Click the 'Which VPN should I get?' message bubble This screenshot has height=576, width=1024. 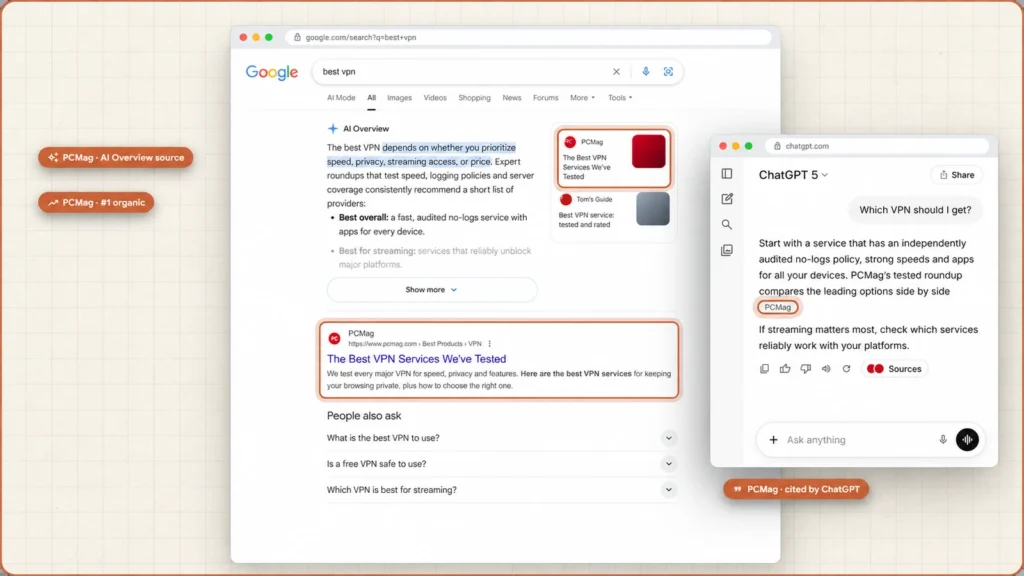pyautogui.click(x=915, y=210)
